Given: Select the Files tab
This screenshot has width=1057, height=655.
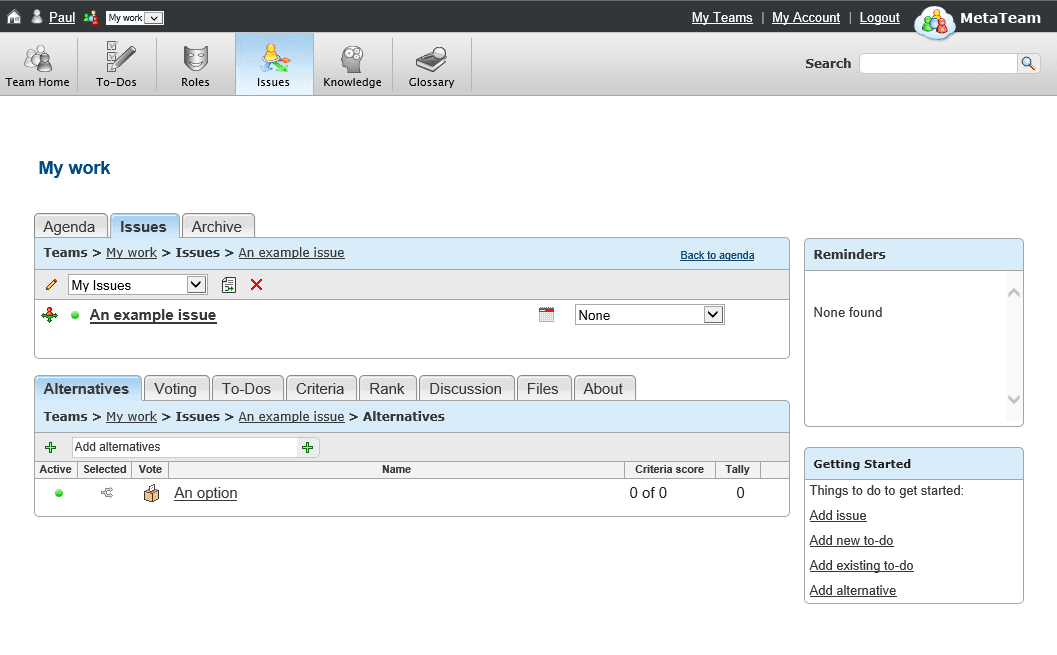Looking at the screenshot, I should click(x=543, y=389).
